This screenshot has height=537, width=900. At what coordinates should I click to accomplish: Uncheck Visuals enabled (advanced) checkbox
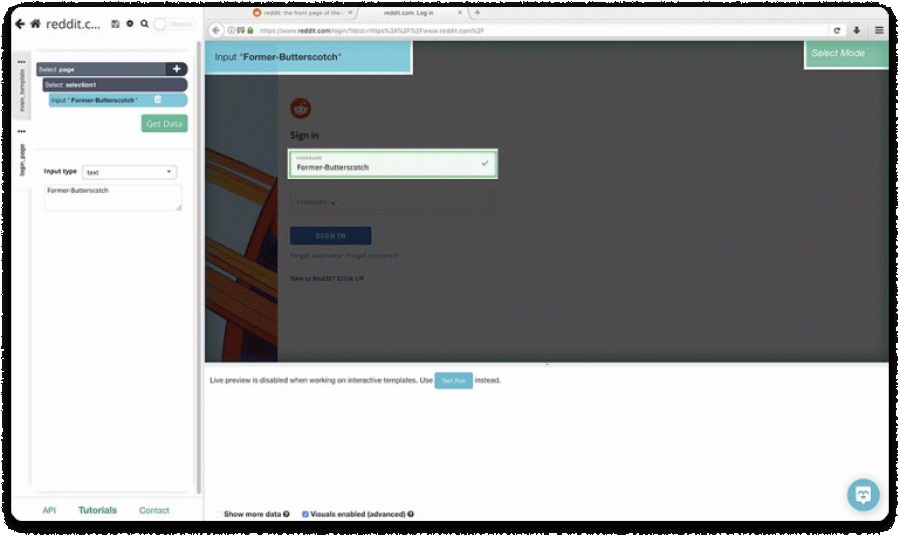point(305,514)
